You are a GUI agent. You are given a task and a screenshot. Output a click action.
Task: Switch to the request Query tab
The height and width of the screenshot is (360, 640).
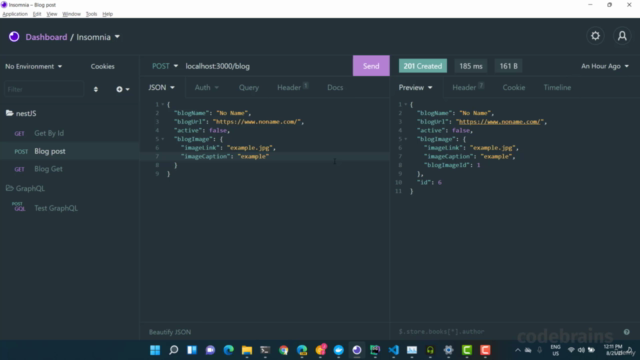[x=249, y=87]
